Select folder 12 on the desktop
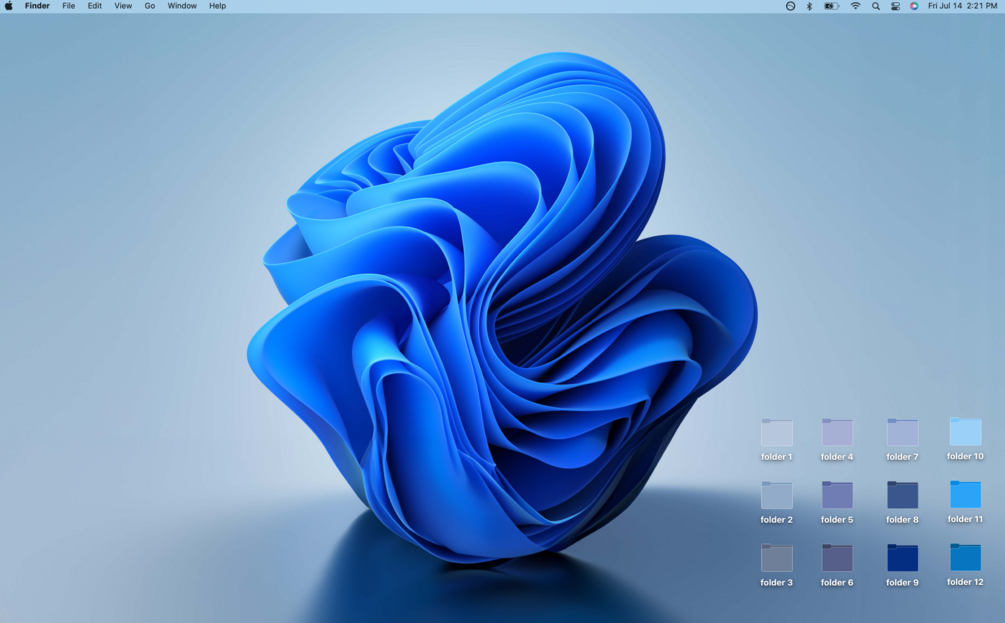The image size is (1005, 623). [965, 558]
